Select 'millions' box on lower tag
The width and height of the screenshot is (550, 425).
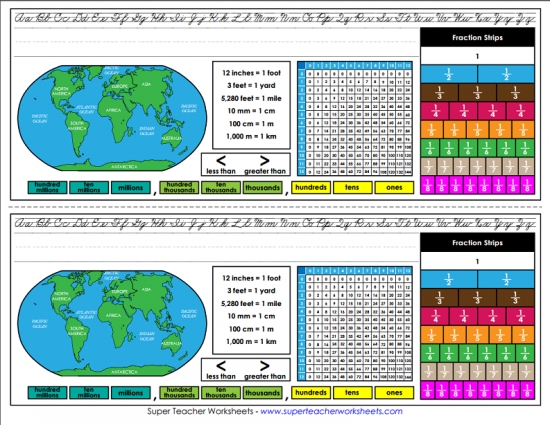(x=130, y=392)
